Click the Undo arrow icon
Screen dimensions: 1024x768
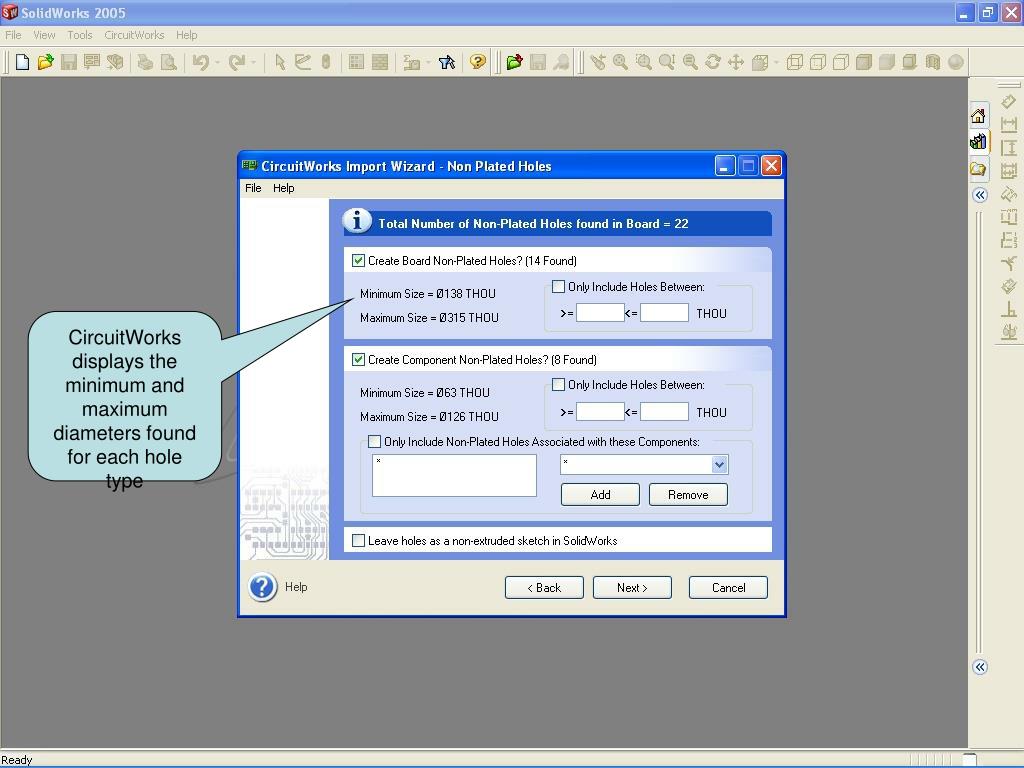click(x=200, y=62)
